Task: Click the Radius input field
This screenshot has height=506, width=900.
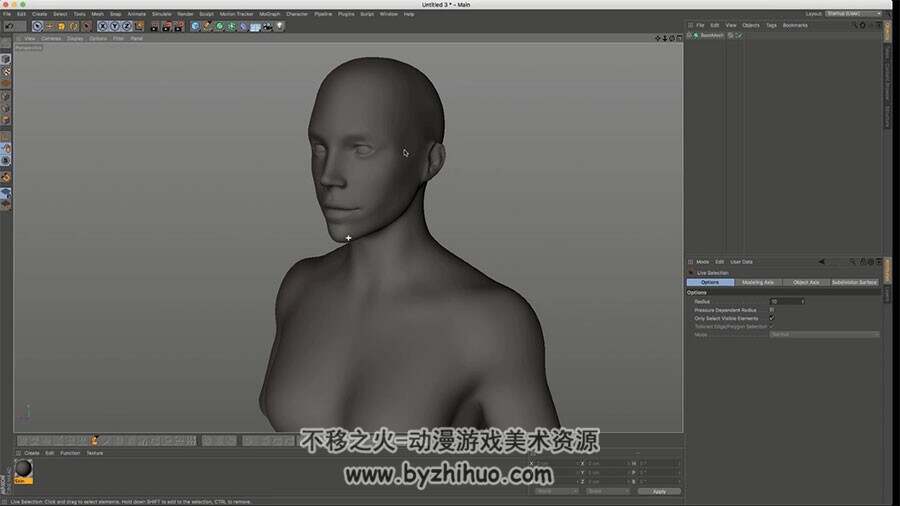Action: [x=785, y=301]
